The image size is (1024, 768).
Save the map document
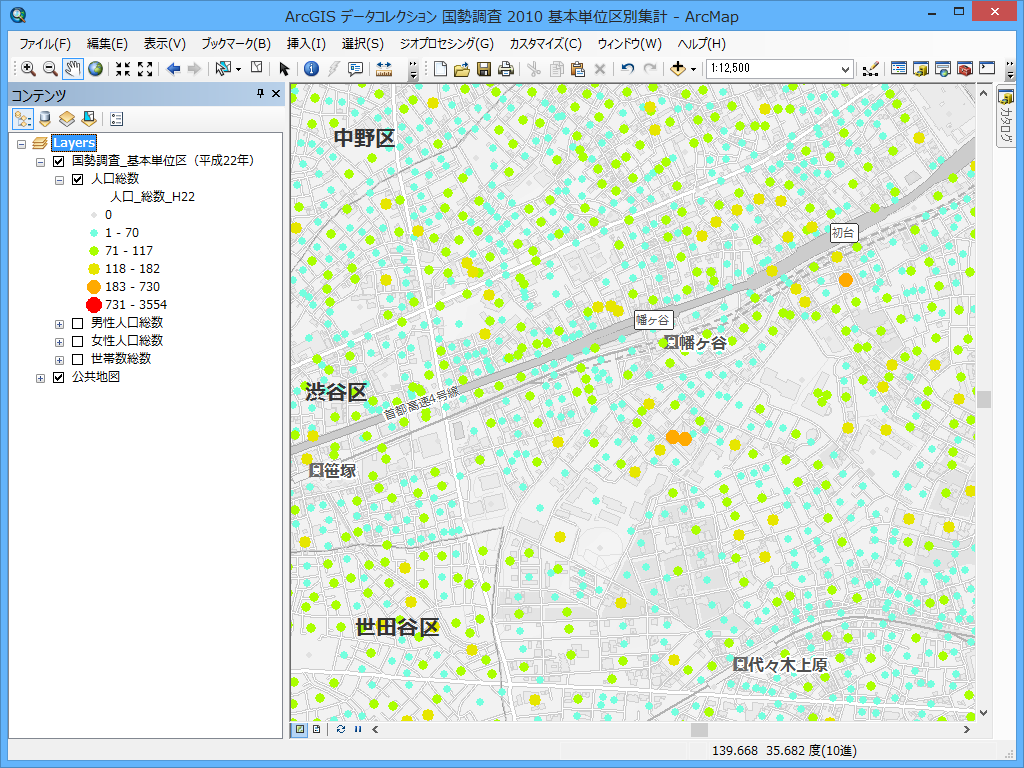click(x=484, y=69)
